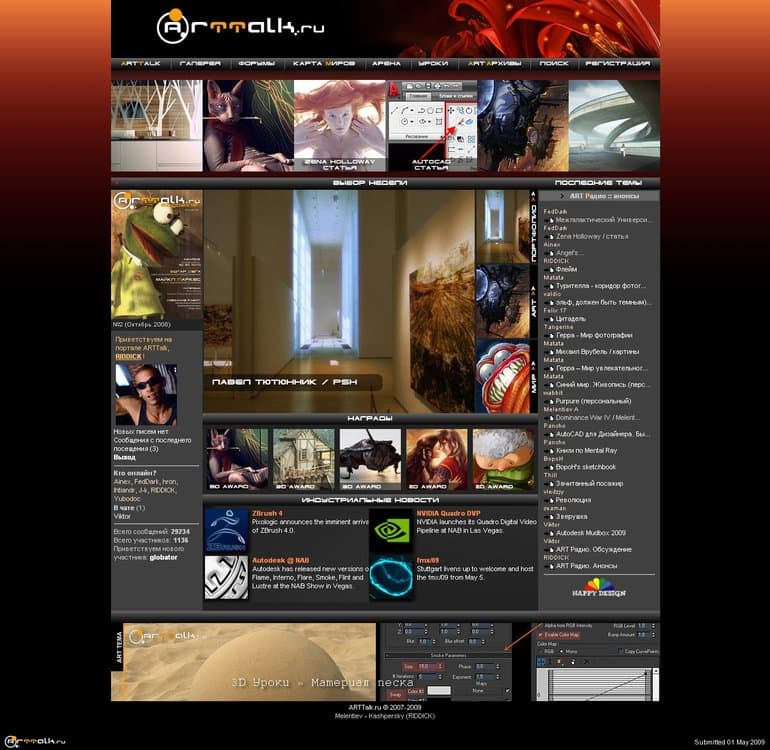Viewport: 770px width, 750px height.
Task: Click the arrow icon beside 'Книги по Mental Ray'
Action: click(550, 451)
